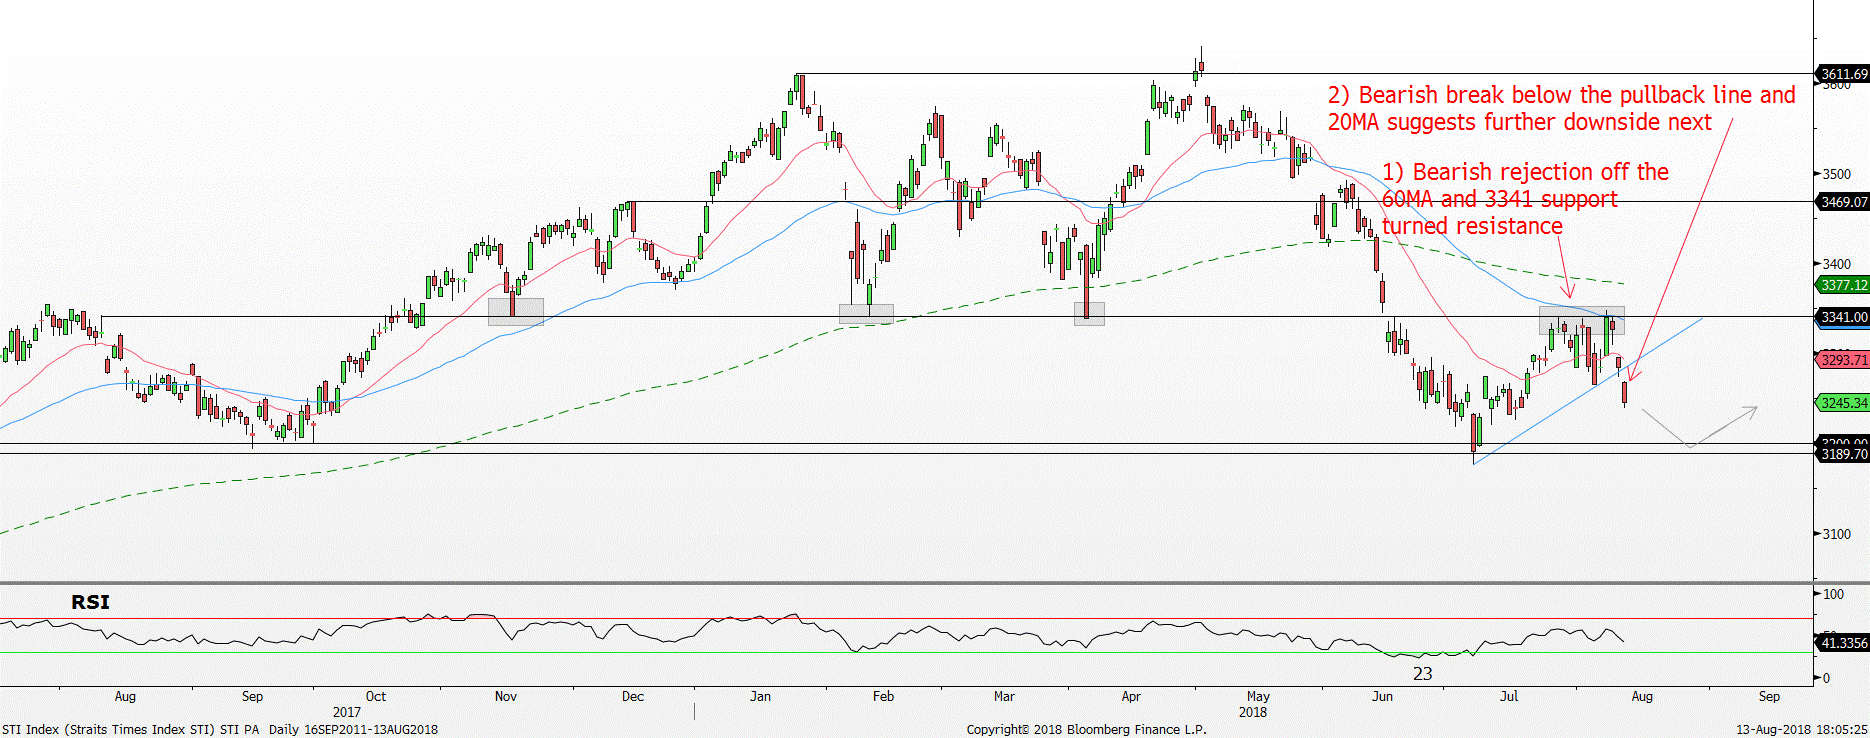The image size is (1870, 738).
Task: Click the 3611.69 price level label
Action: (x=1843, y=74)
